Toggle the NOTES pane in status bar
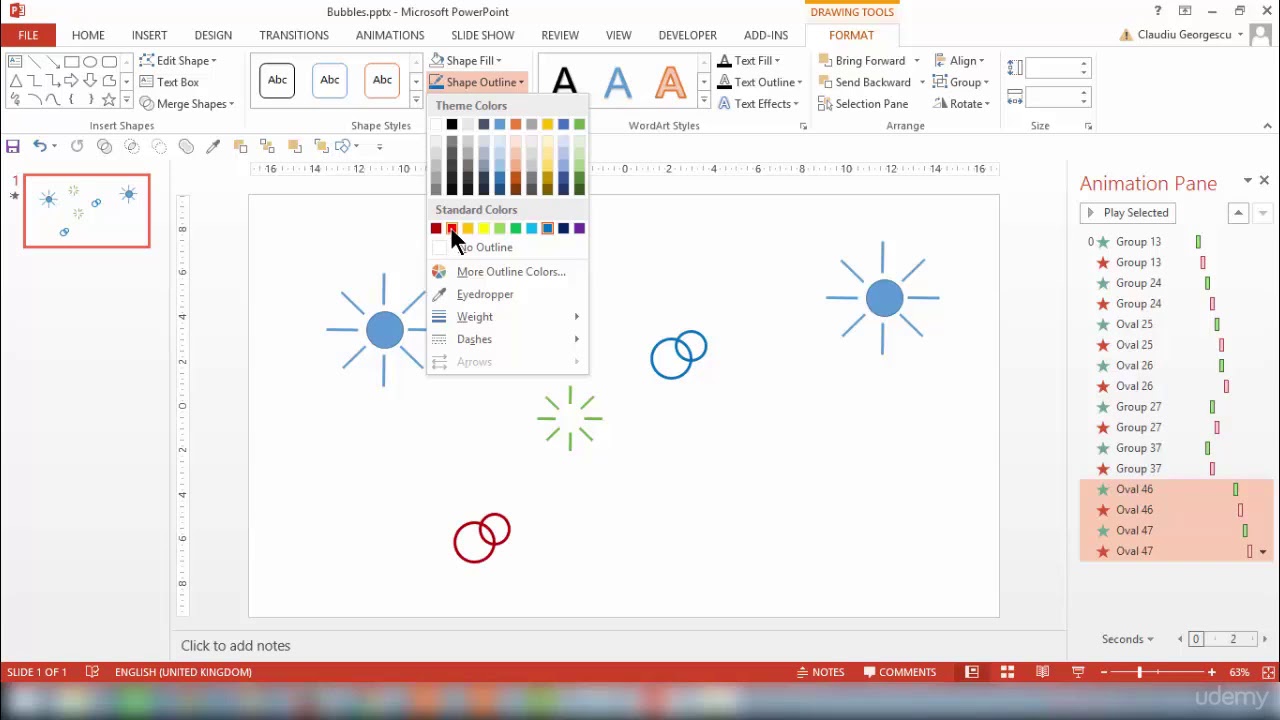The height and width of the screenshot is (720, 1280). pyautogui.click(x=820, y=672)
